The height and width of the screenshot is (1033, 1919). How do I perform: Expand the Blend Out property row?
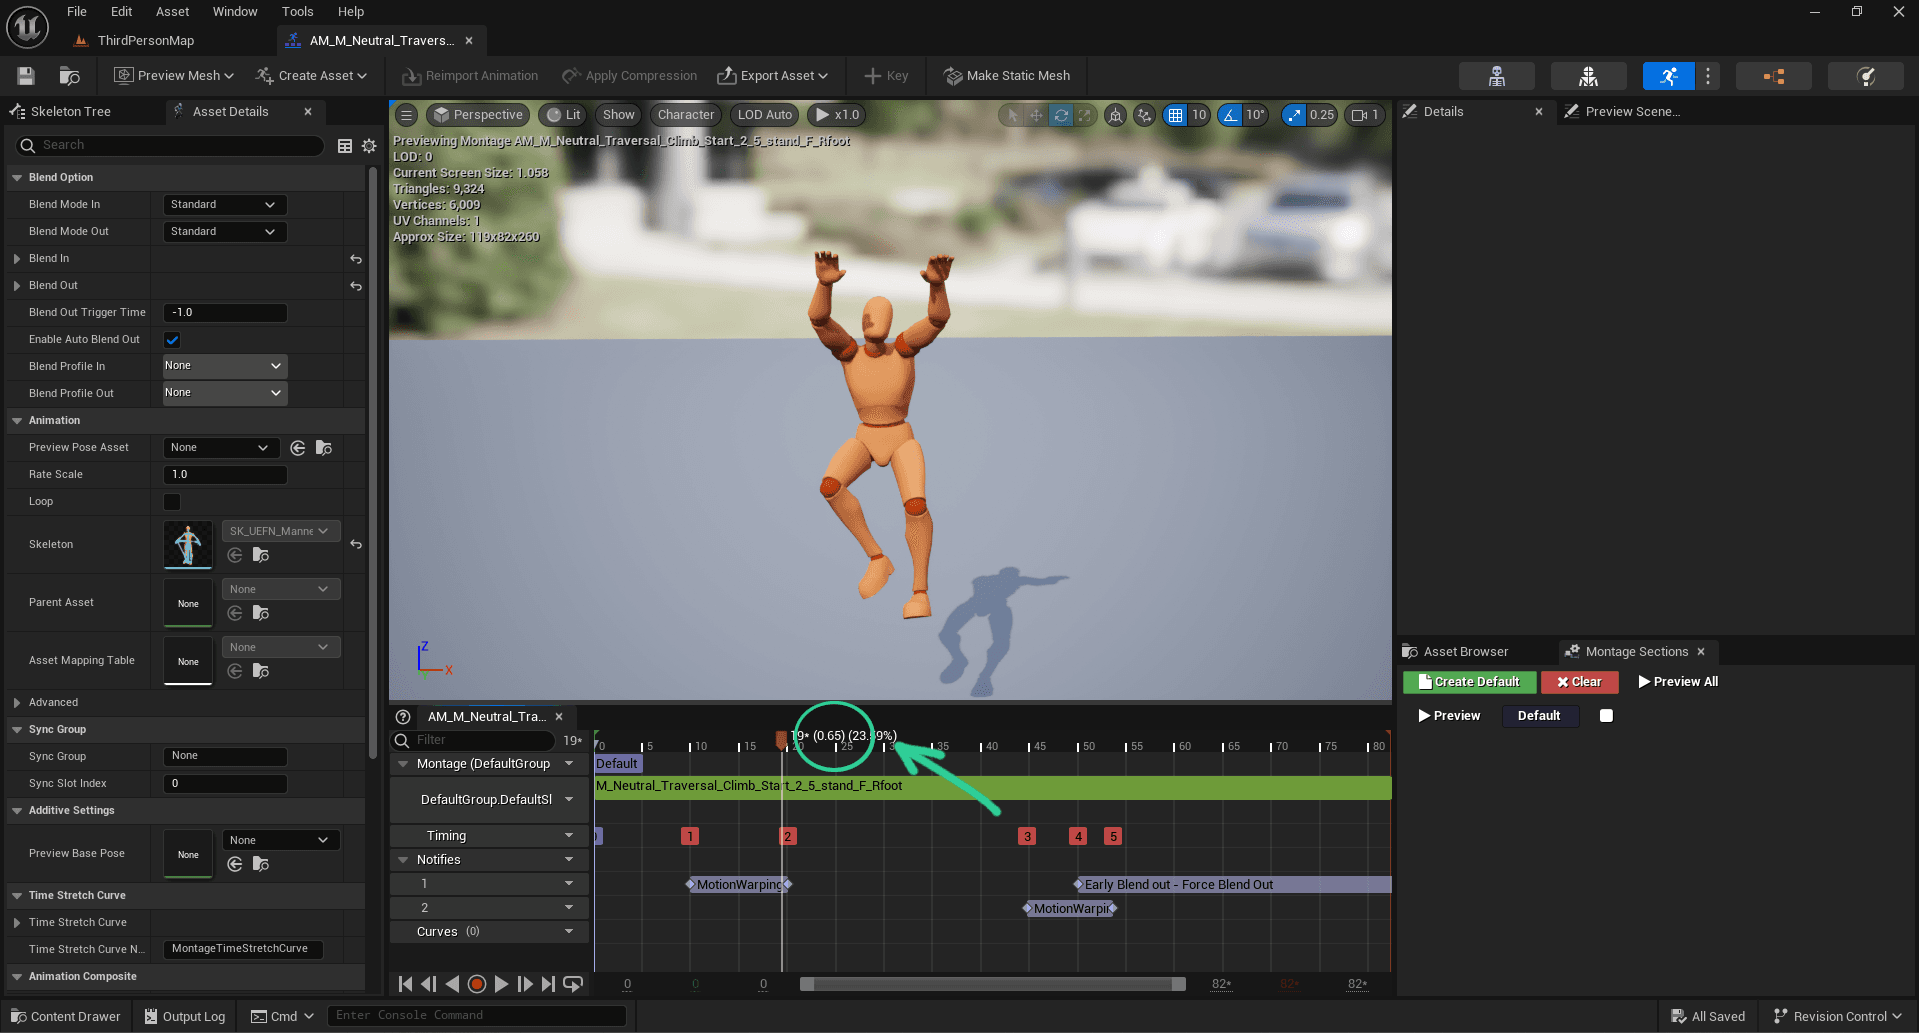[x=17, y=286]
